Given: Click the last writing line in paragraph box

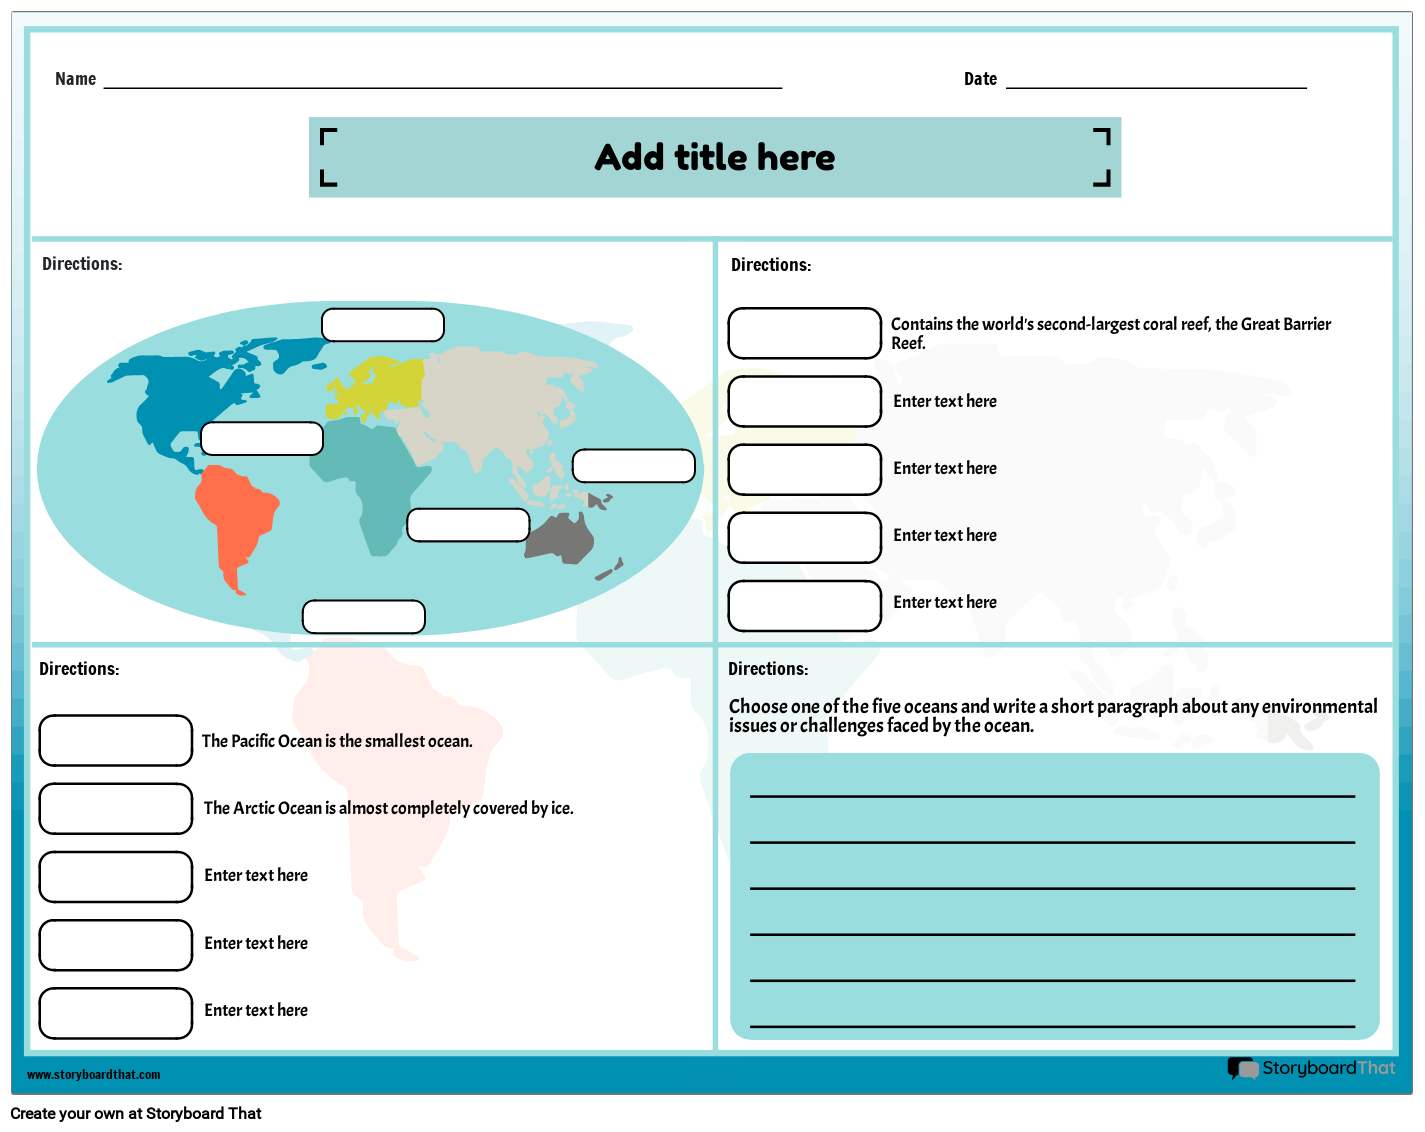Looking at the screenshot, I should pos(1052,1026).
